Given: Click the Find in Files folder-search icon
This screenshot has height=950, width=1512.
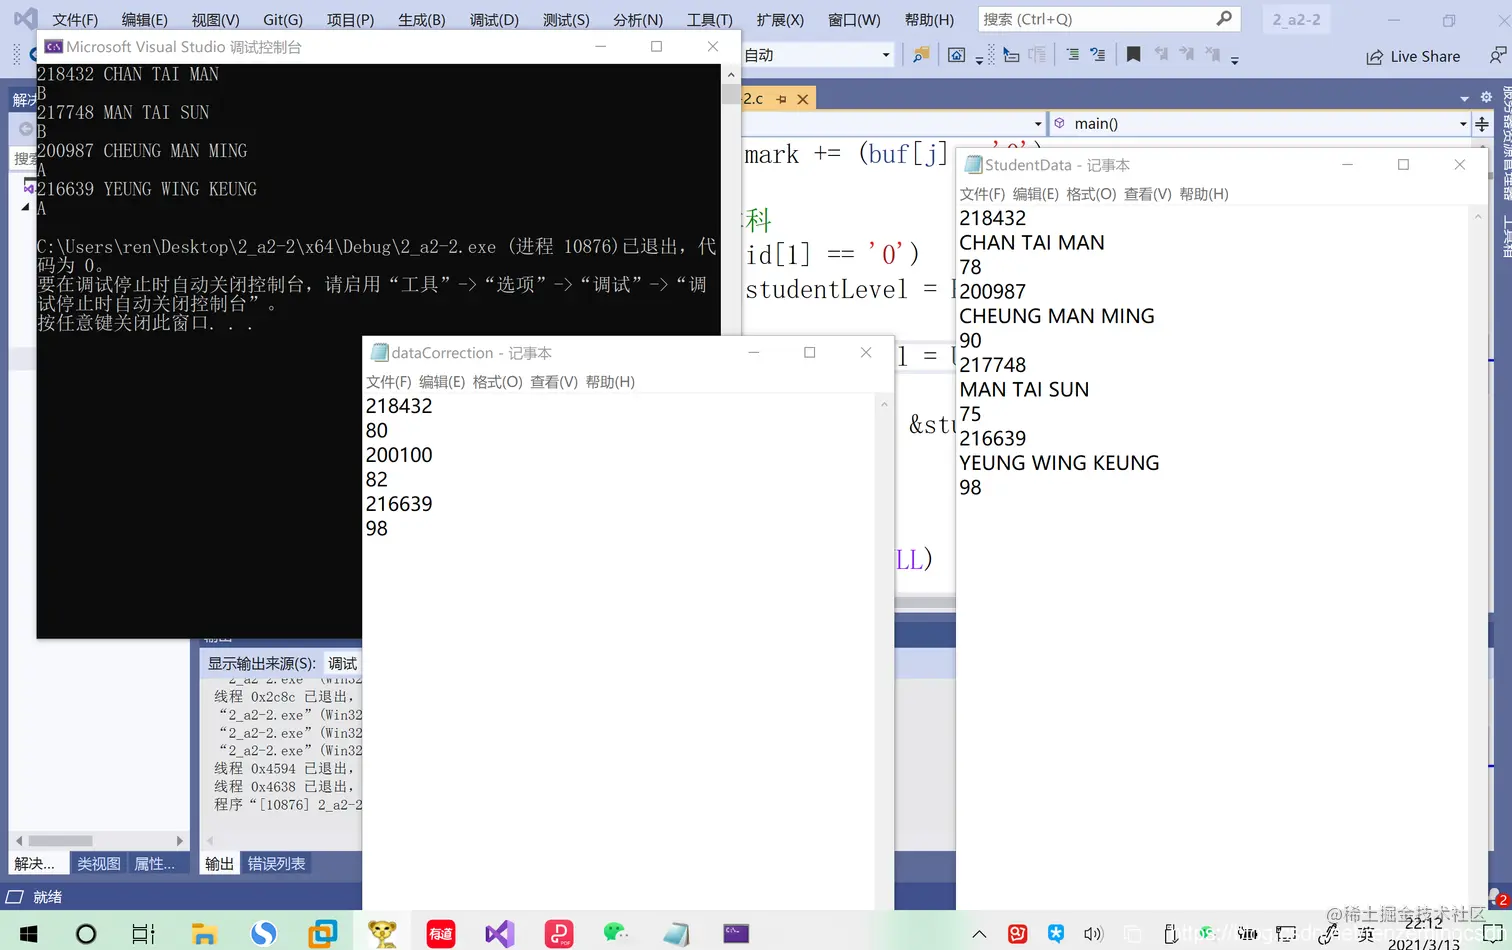Looking at the screenshot, I should pos(920,55).
